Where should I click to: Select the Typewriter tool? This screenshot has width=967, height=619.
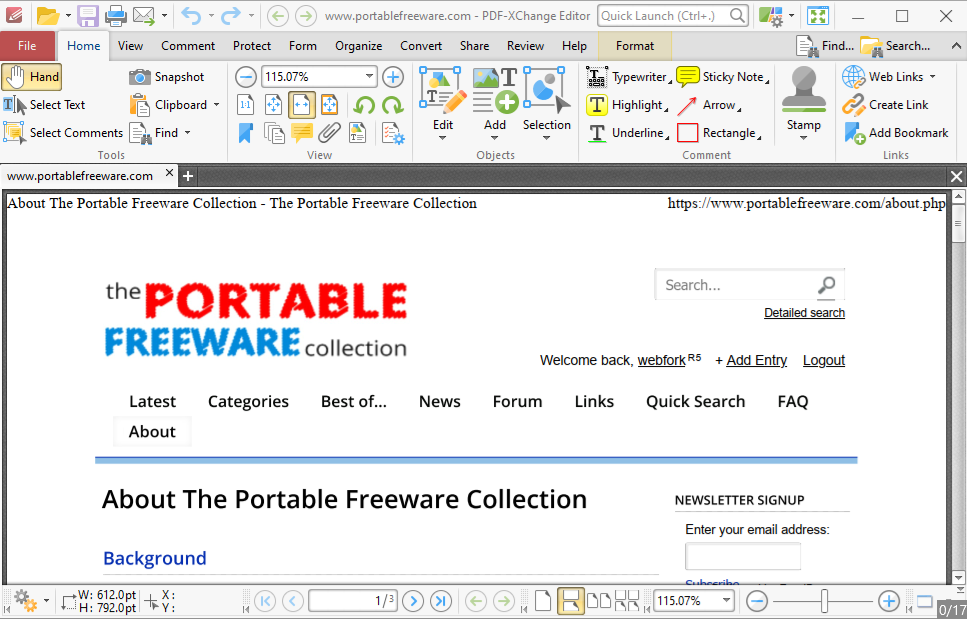(x=628, y=77)
